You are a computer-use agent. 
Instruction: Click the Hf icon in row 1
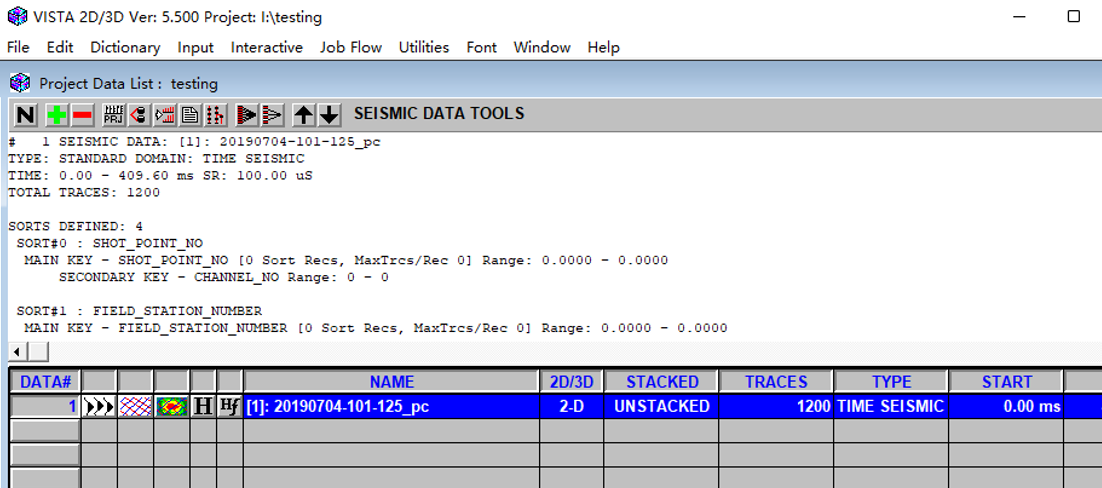click(229, 406)
